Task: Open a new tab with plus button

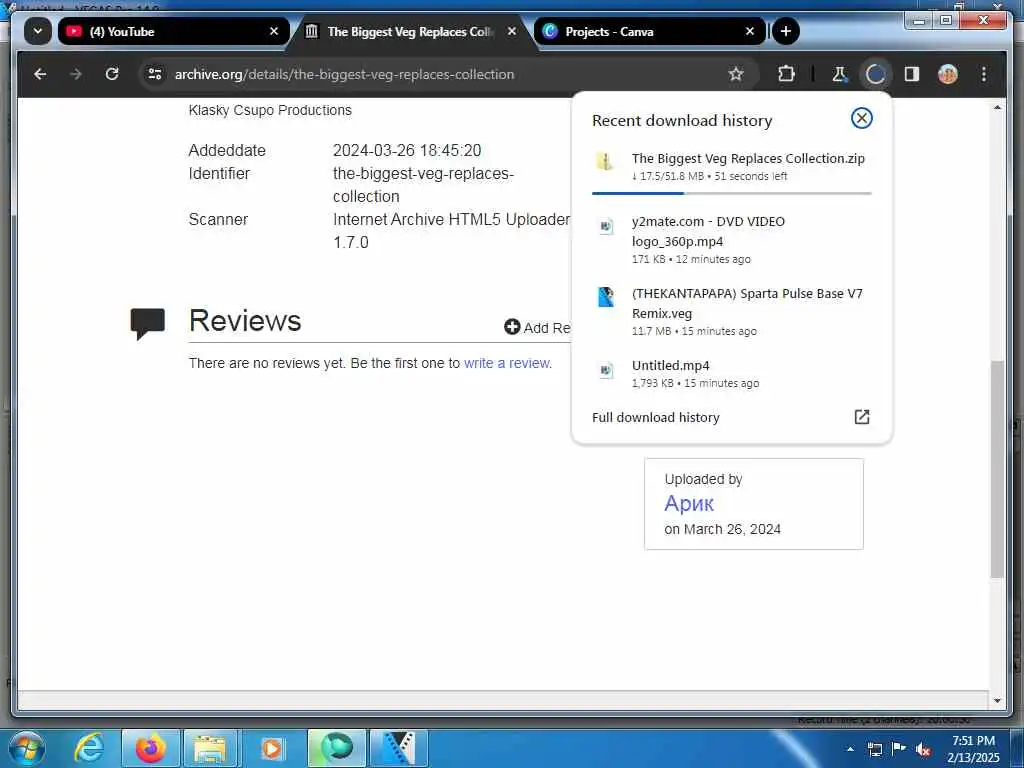Action: coord(786,31)
